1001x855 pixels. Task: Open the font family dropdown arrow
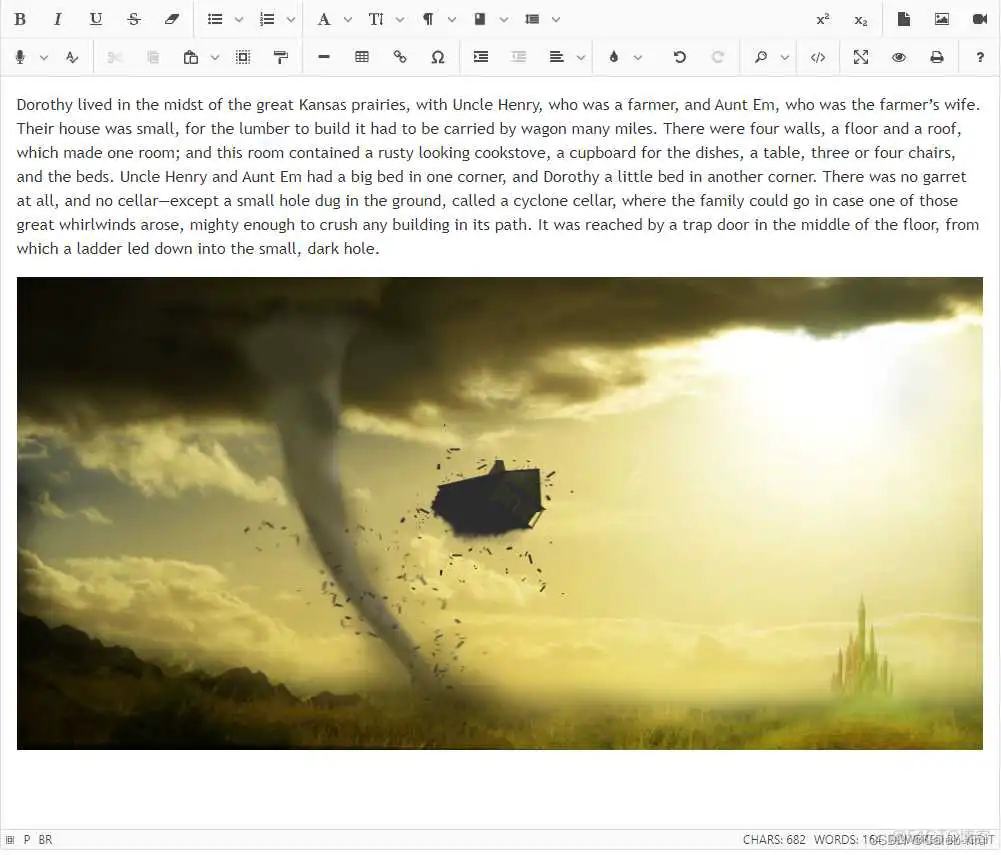coord(348,19)
